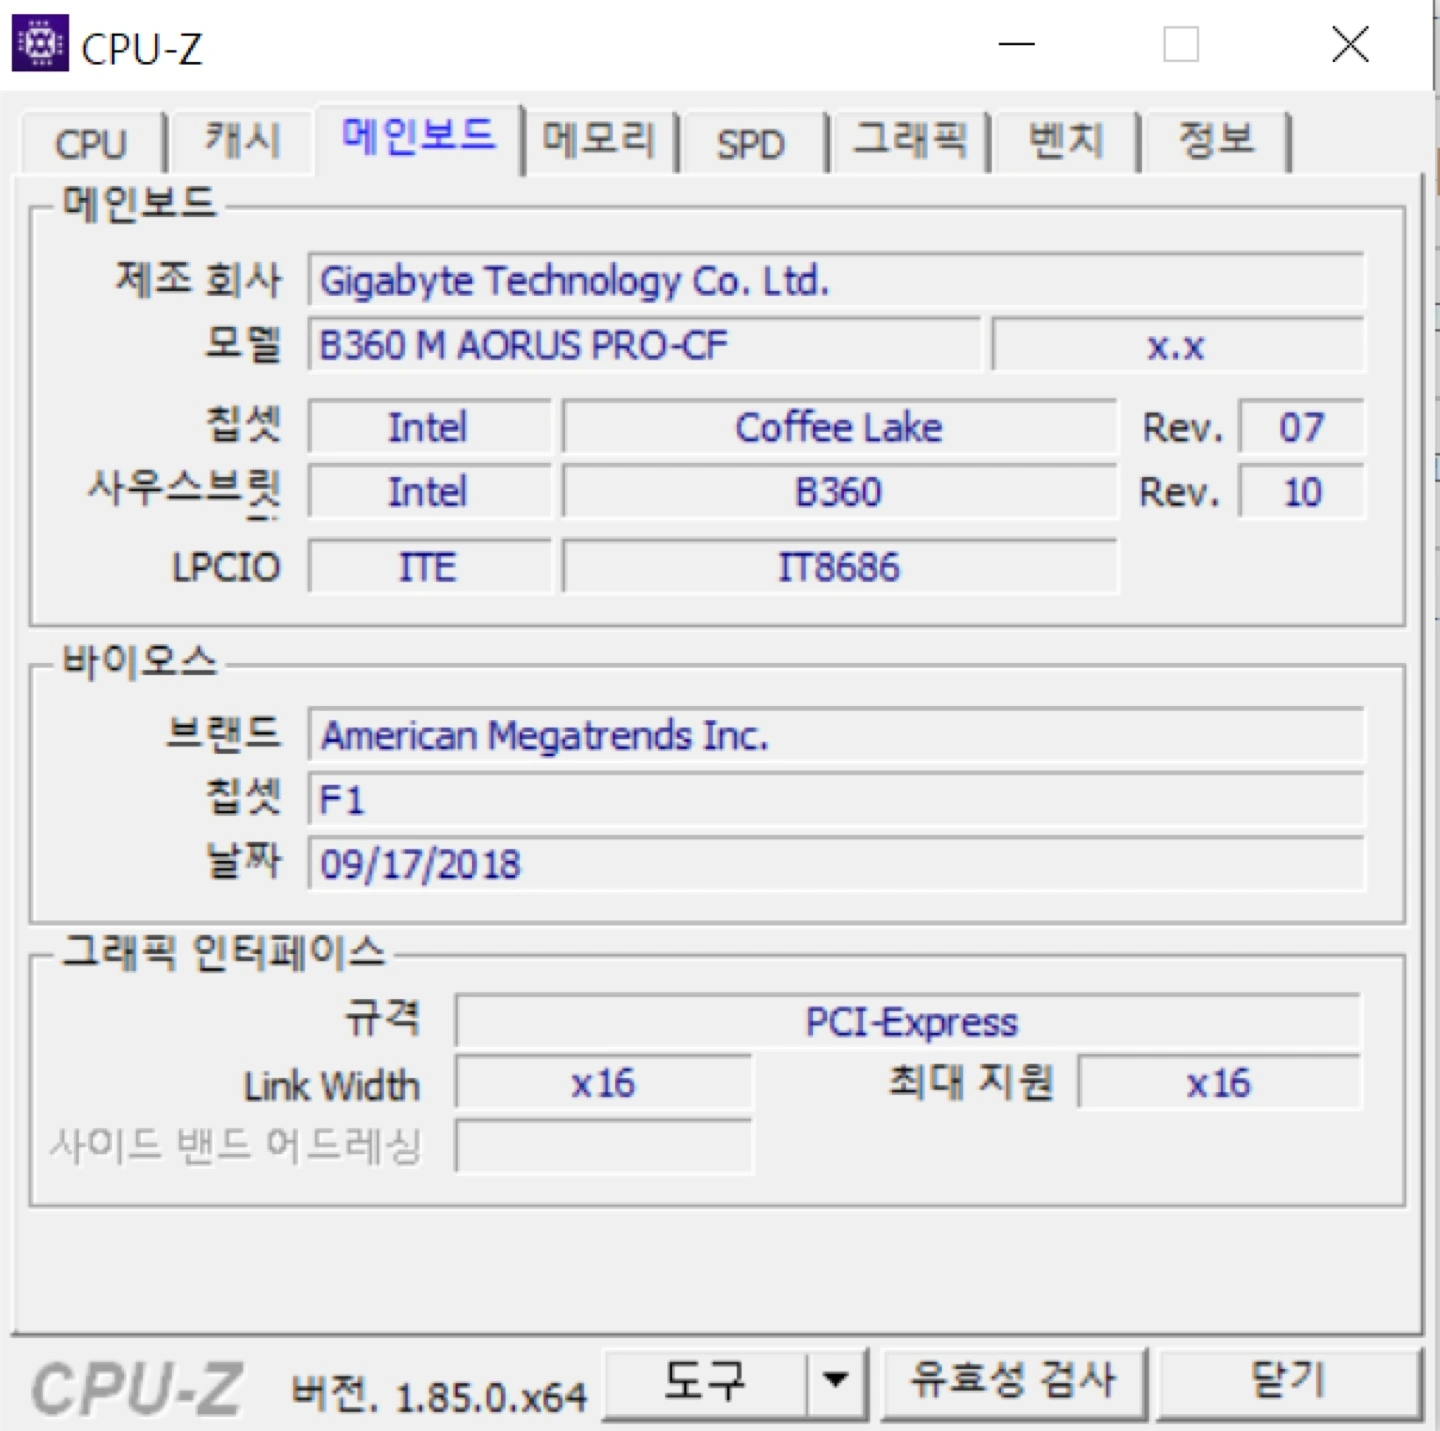Open the 그래픽 tab
The height and width of the screenshot is (1431, 1440).
click(x=909, y=141)
